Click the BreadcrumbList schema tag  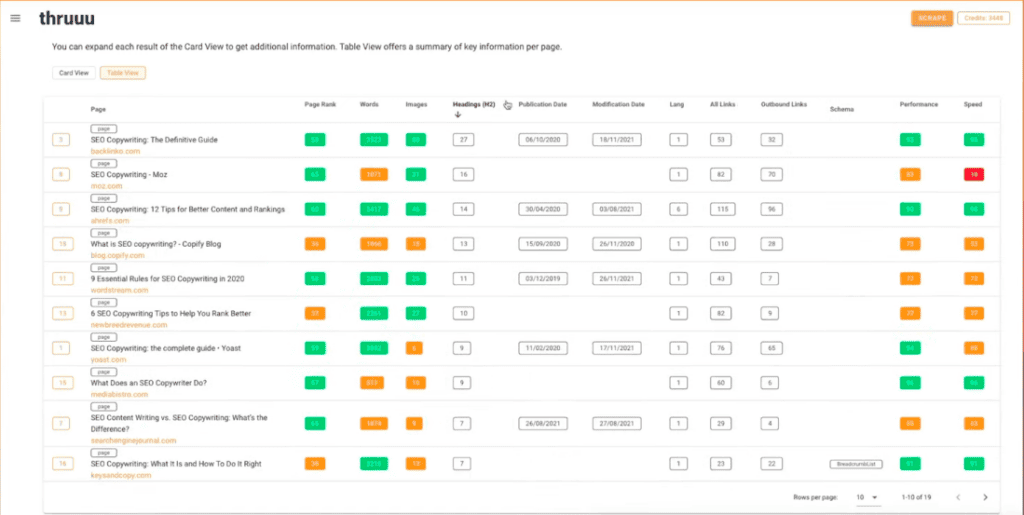856,464
